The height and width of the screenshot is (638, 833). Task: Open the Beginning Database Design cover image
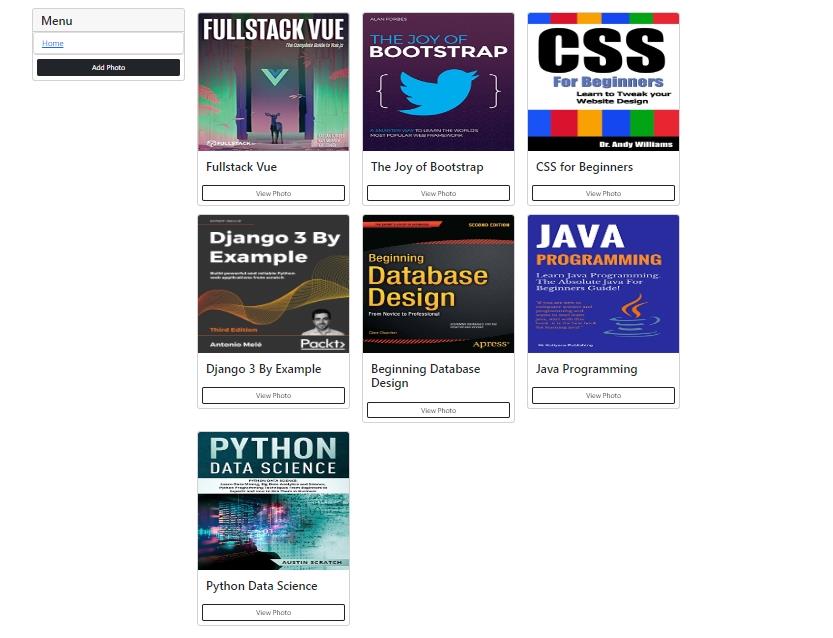[x=438, y=284]
